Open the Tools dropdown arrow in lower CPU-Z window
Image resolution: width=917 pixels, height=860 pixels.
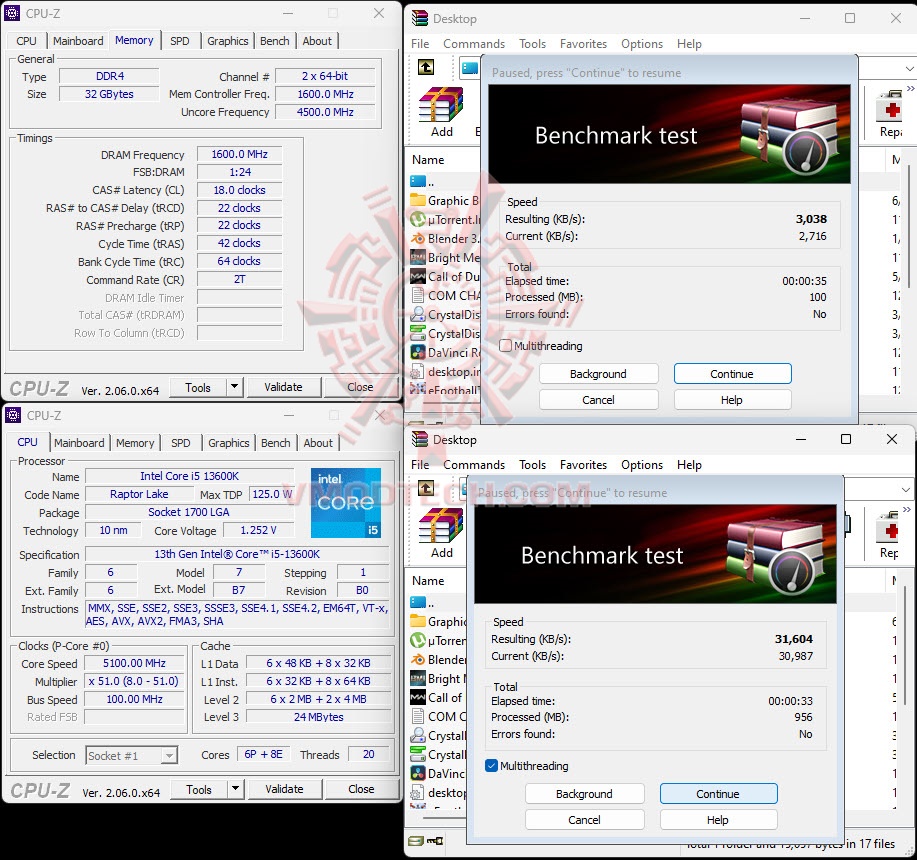coord(235,789)
